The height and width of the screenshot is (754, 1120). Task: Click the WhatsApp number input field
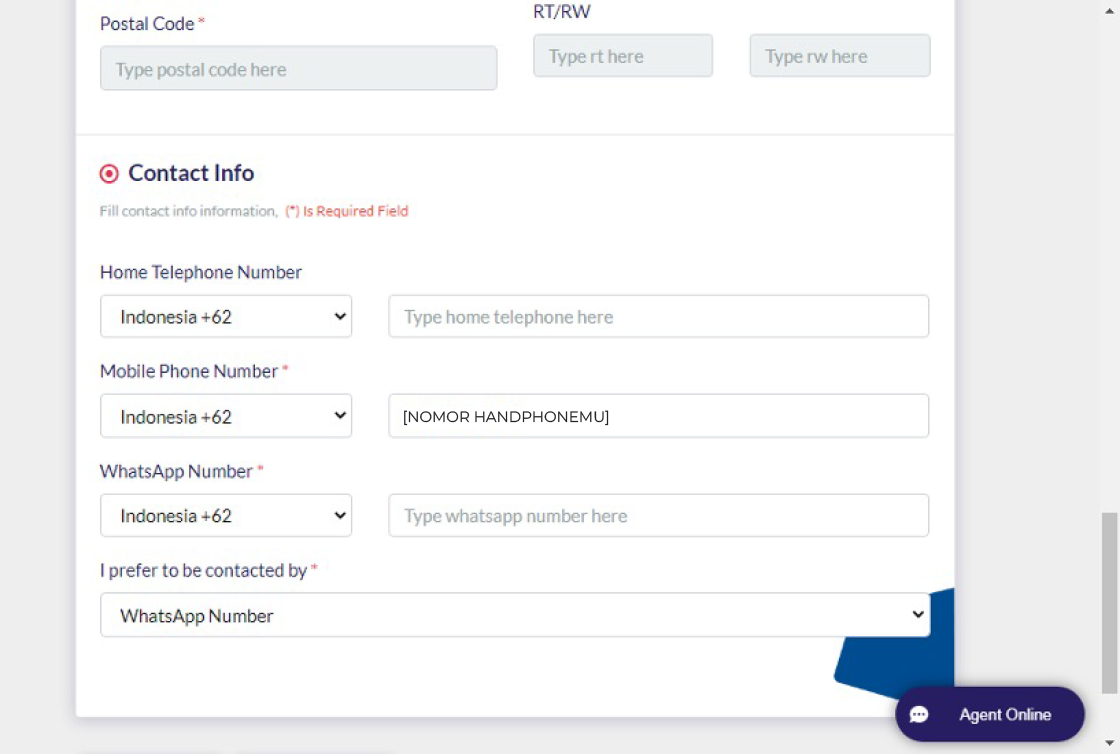(659, 516)
